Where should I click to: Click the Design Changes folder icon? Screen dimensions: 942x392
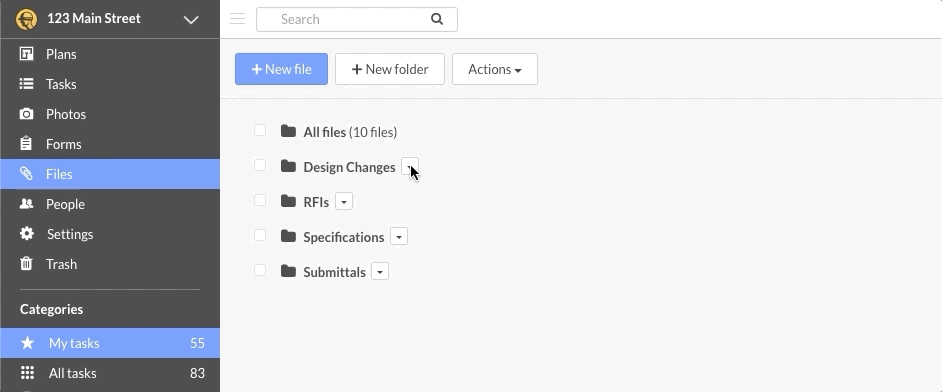pos(288,166)
